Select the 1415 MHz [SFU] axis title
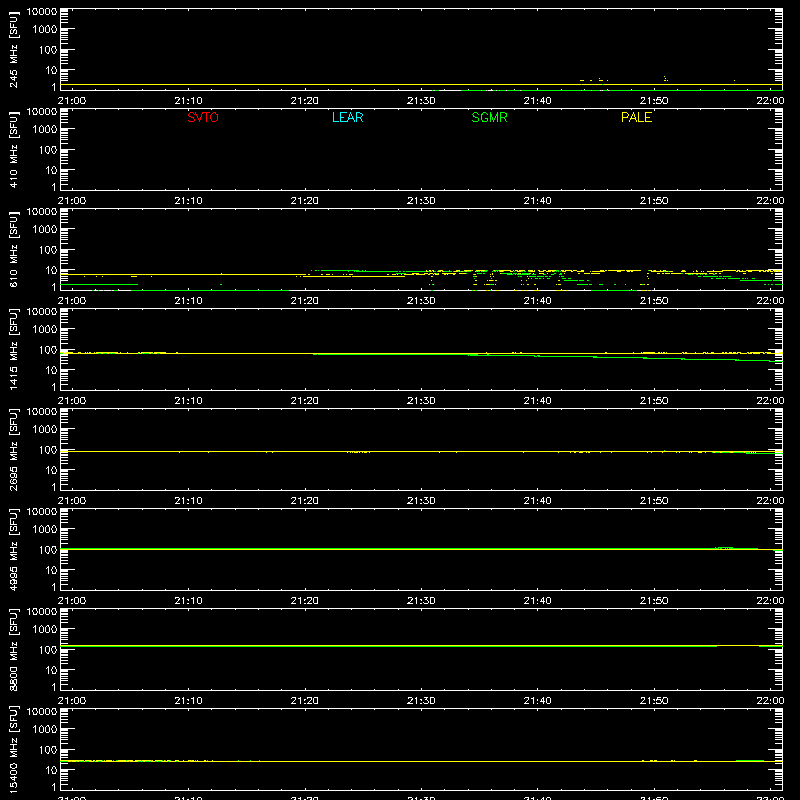Image resolution: width=800 pixels, height=800 pixels. 13,349
